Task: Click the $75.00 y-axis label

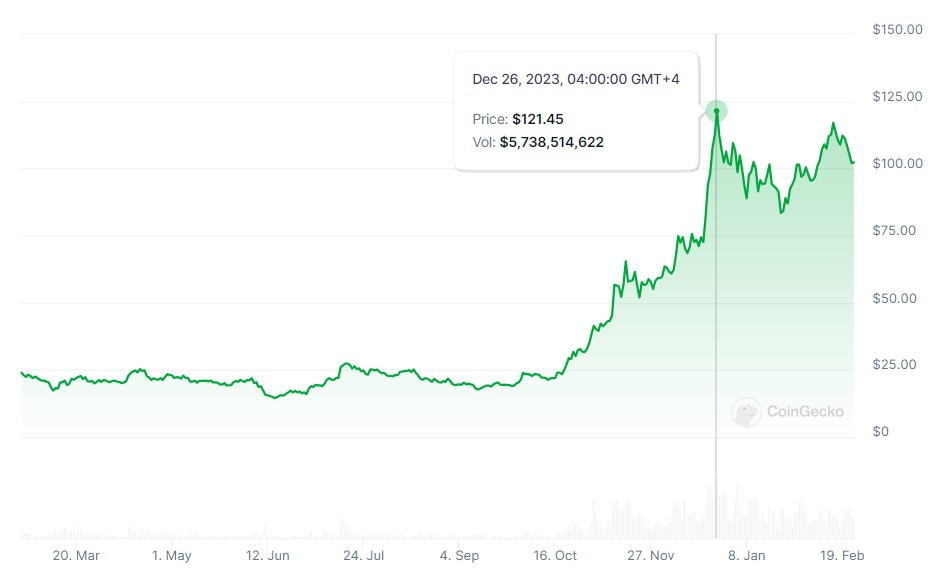Action: (894, 231)
